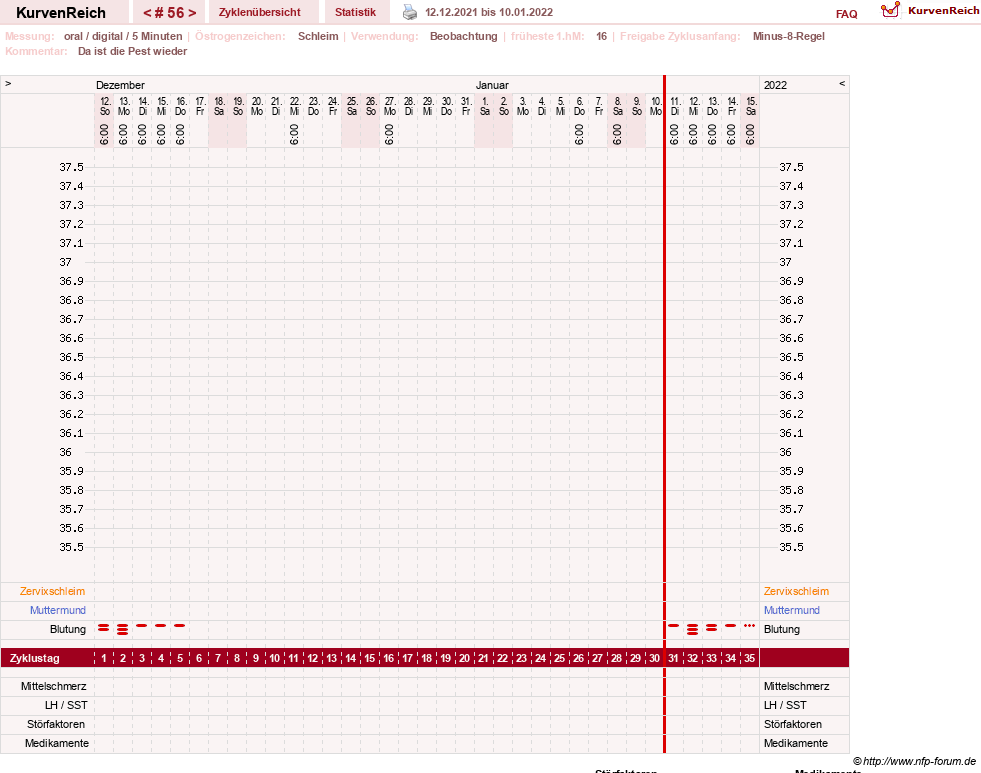
Task: Click the heavy Blutung marker on cycle day 2
Action: click(x=123, y=629)
